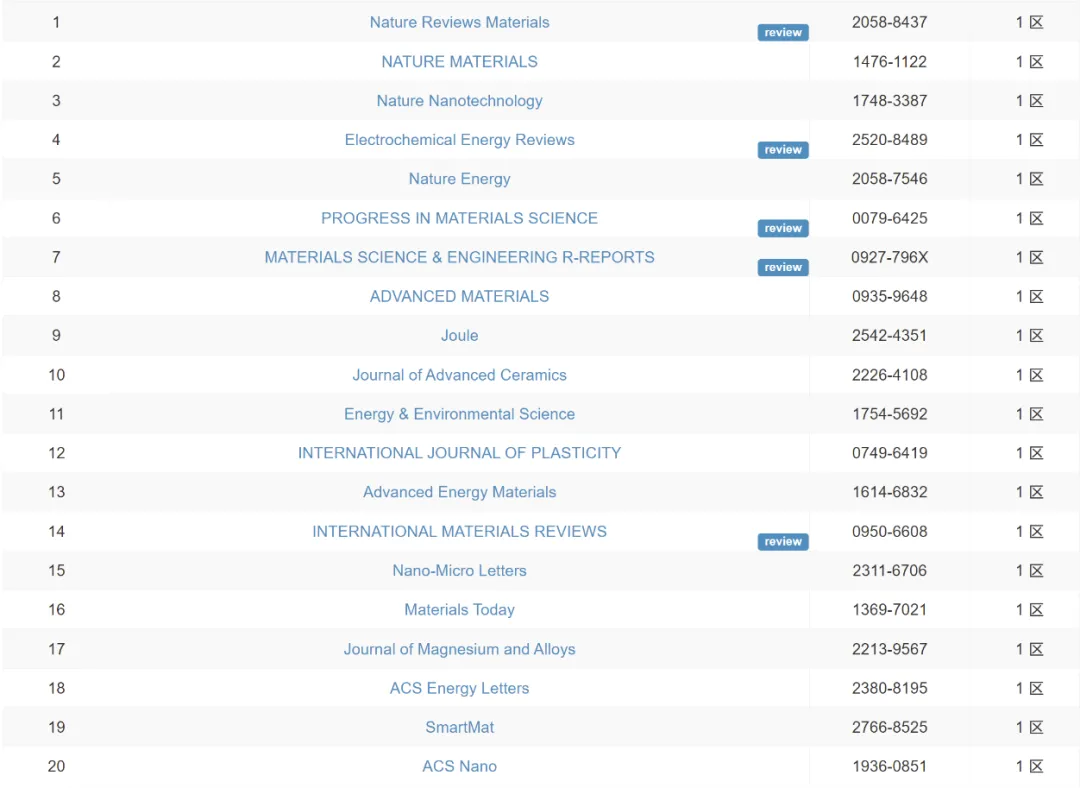Click the zone icon in Joule row
The width and height of the screenshot is (1080, 788).
click(x=1037, y=335)
